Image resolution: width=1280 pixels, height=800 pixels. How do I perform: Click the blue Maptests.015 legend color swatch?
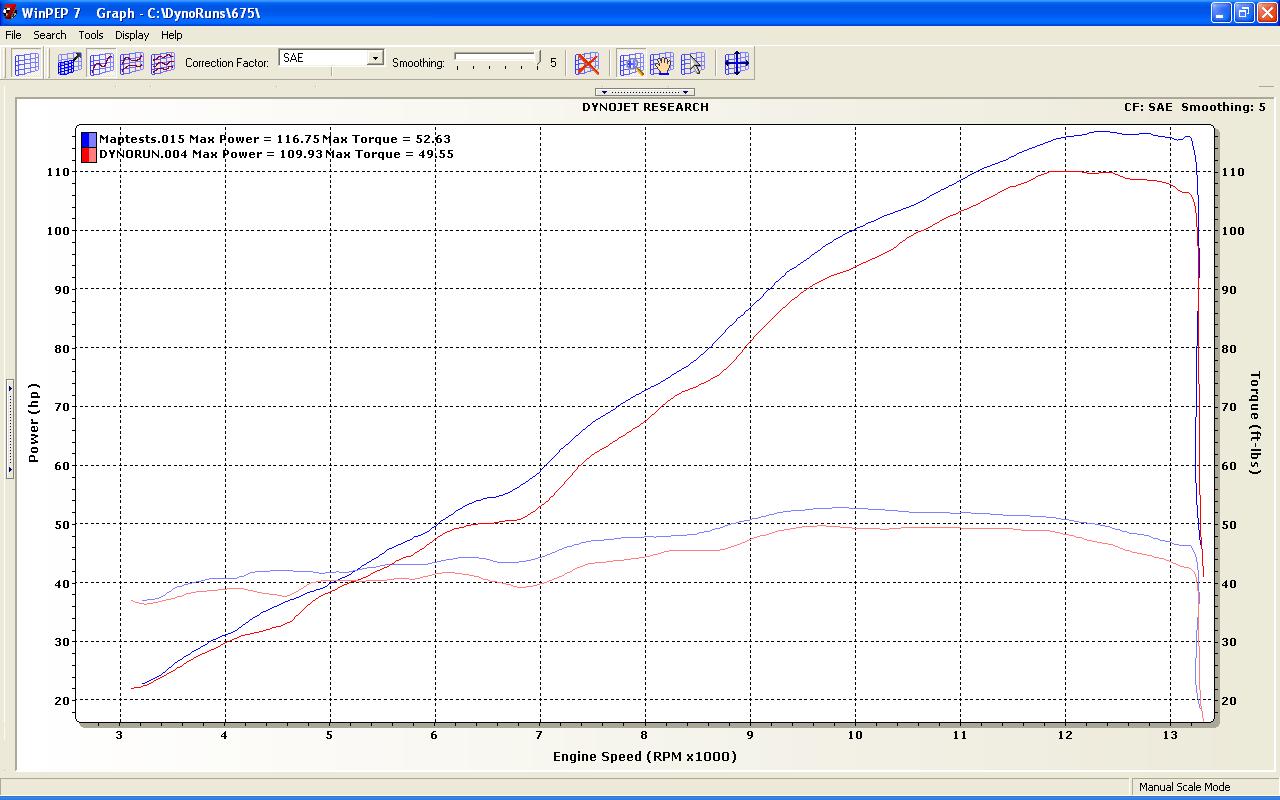[x=89, y=139]
